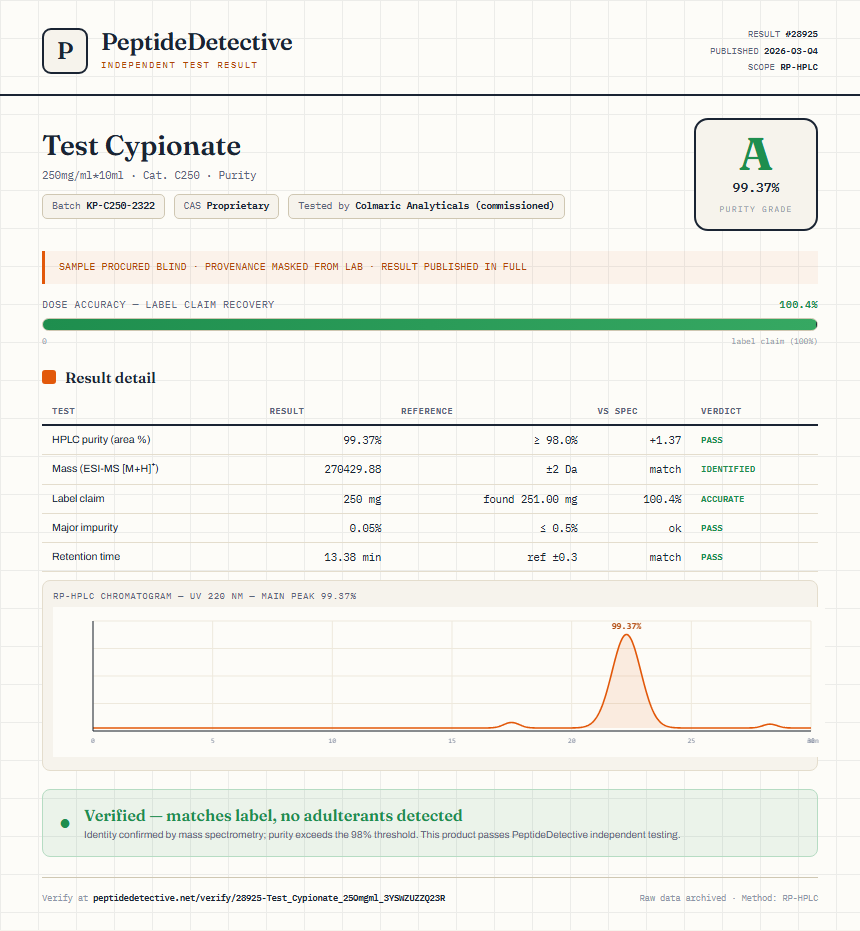
Task: Click the RESULT #28925 text
Action: tap(783, 34)
